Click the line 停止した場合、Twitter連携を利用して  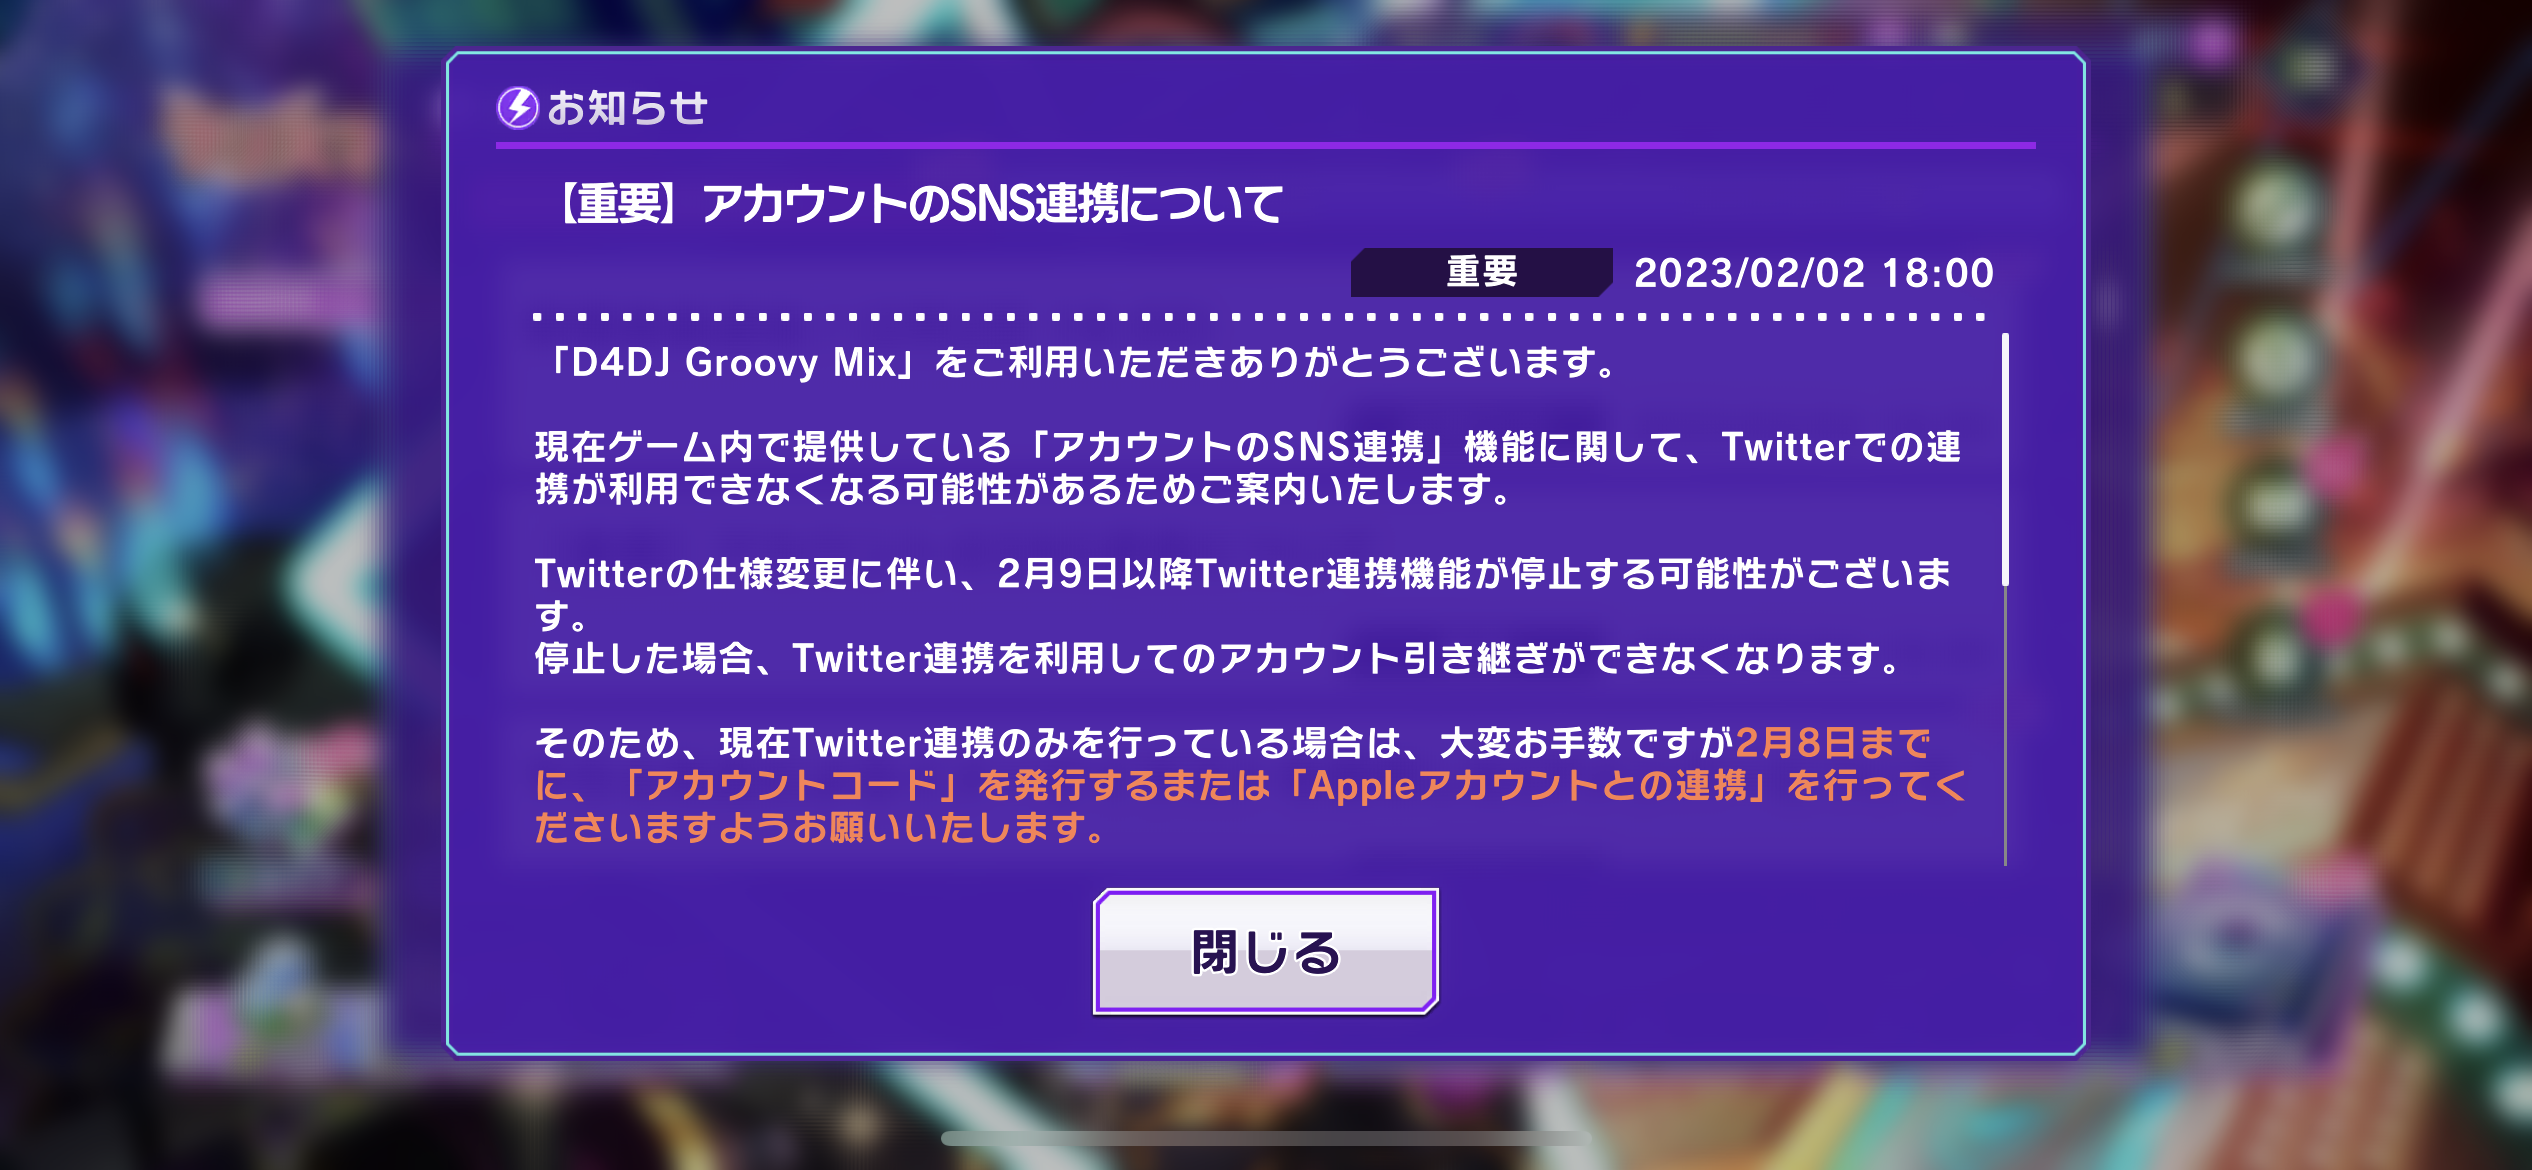pos(1216,658)
